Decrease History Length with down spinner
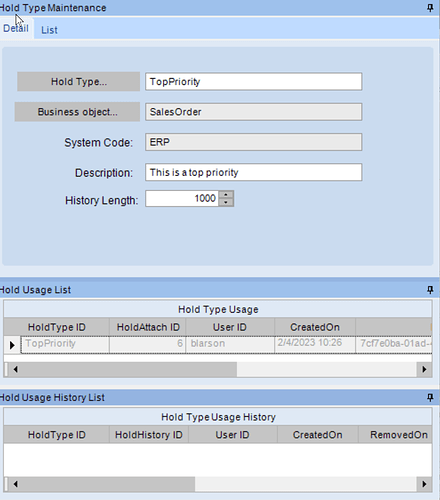The height and width of the screenshot is (500, 440). click(226, 202)
